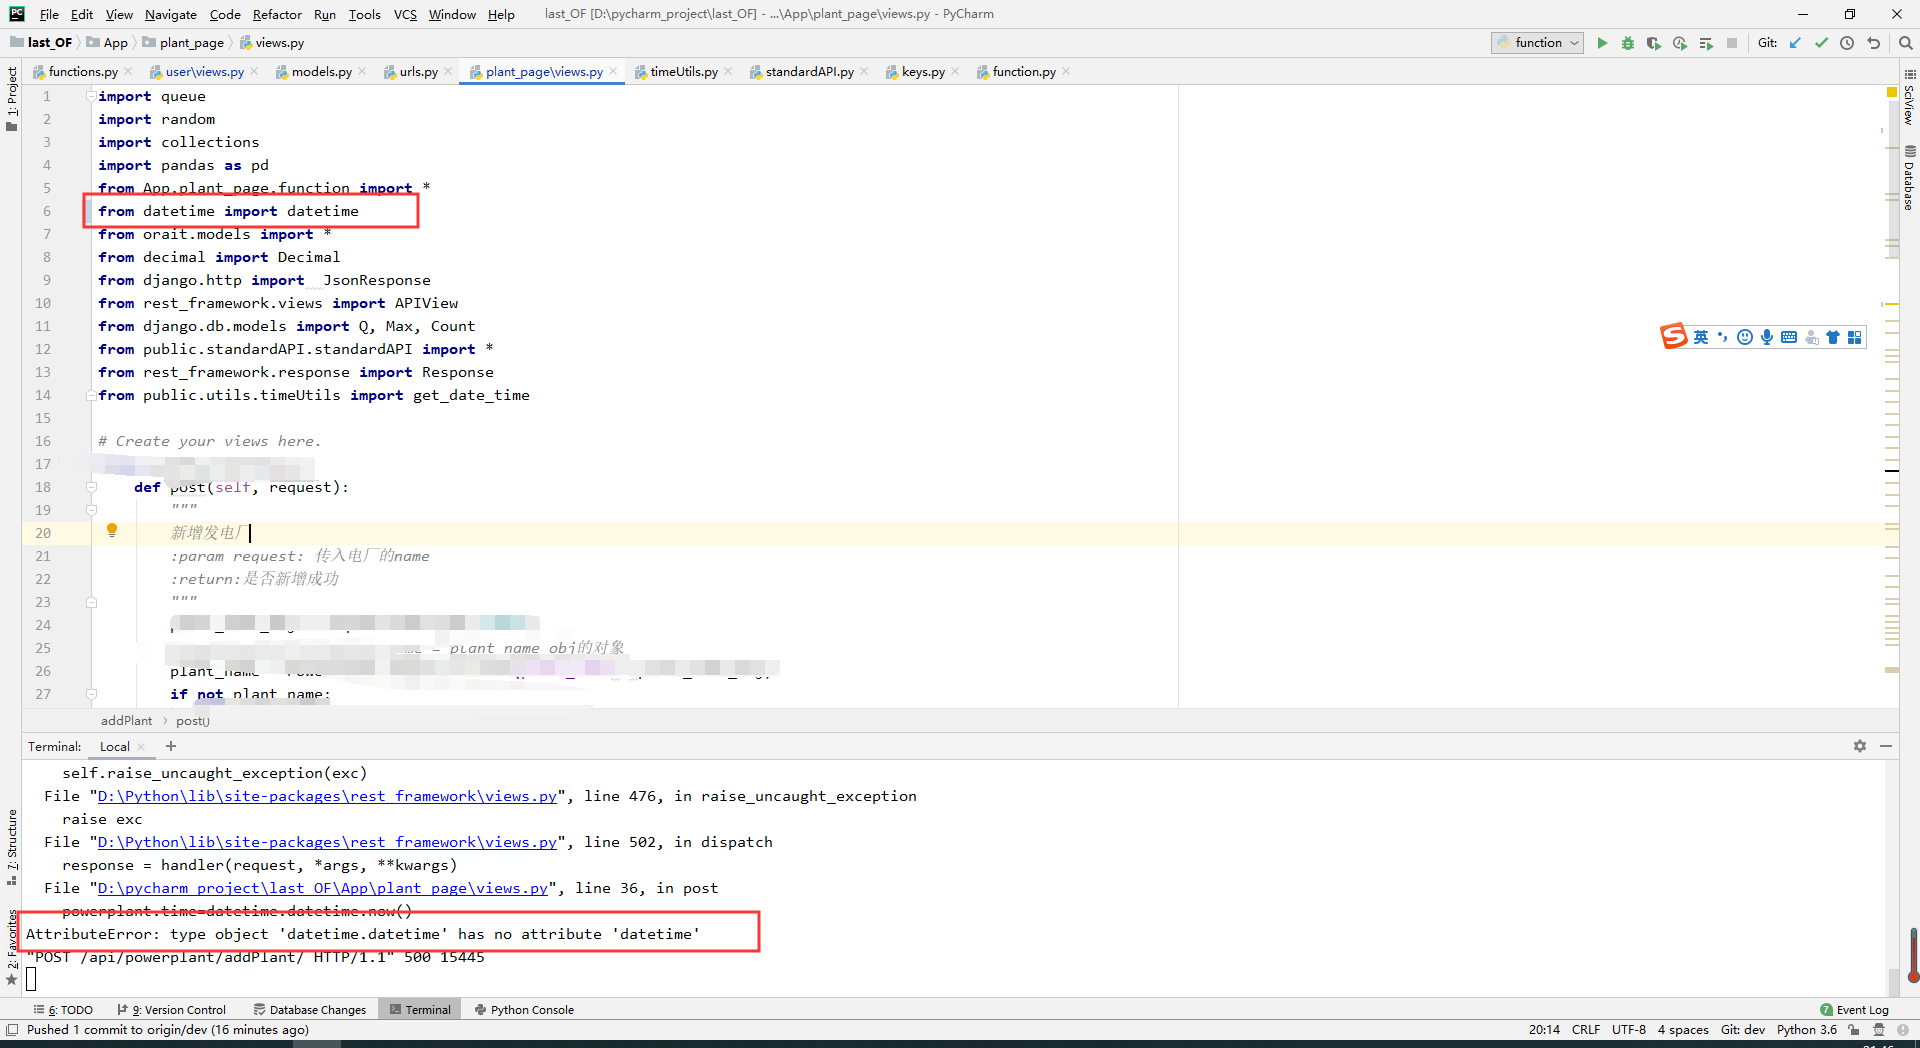The image size is (1920, 1048).
Task: Toggle Sogou input between English and Chinese
Action: click(x=1700, y=337)
